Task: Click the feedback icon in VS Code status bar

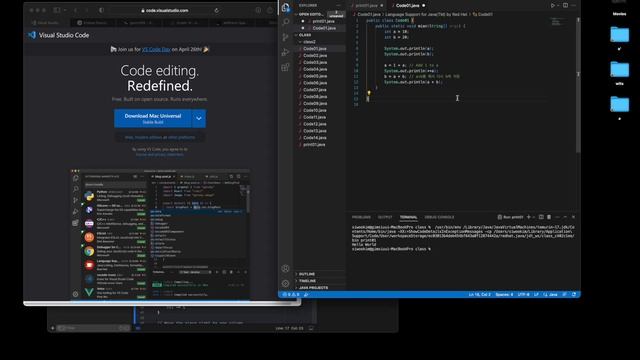Action: [x=565, y=294]
